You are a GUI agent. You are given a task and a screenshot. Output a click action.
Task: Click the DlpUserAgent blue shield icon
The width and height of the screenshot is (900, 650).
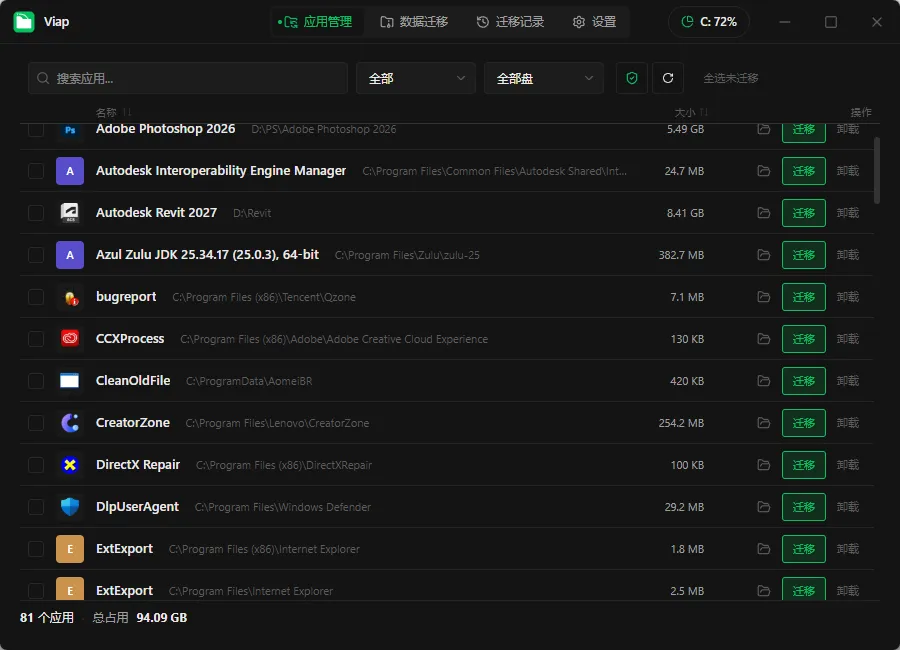tap(70, 506)
